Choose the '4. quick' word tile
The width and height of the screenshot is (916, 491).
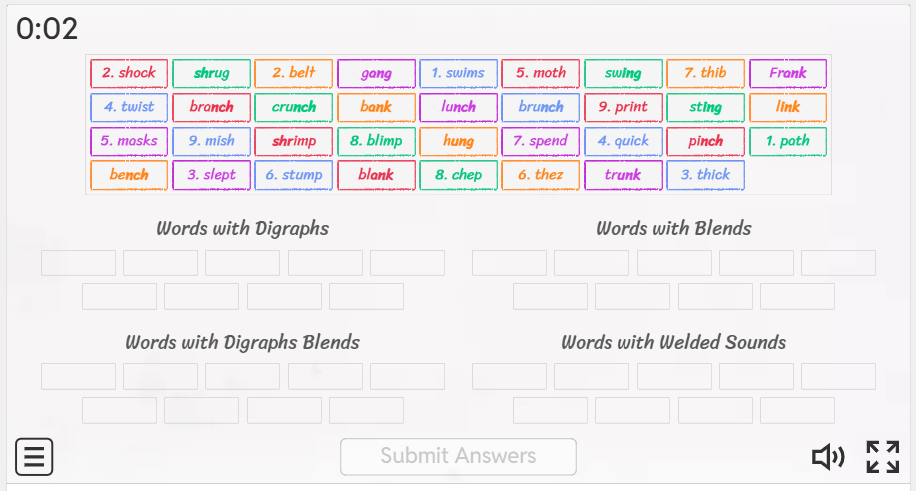click(623, 141)
